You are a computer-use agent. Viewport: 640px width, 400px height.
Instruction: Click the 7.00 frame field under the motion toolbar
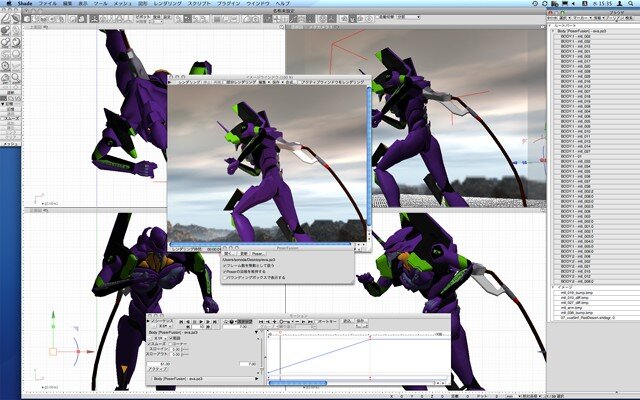point(236,327)
